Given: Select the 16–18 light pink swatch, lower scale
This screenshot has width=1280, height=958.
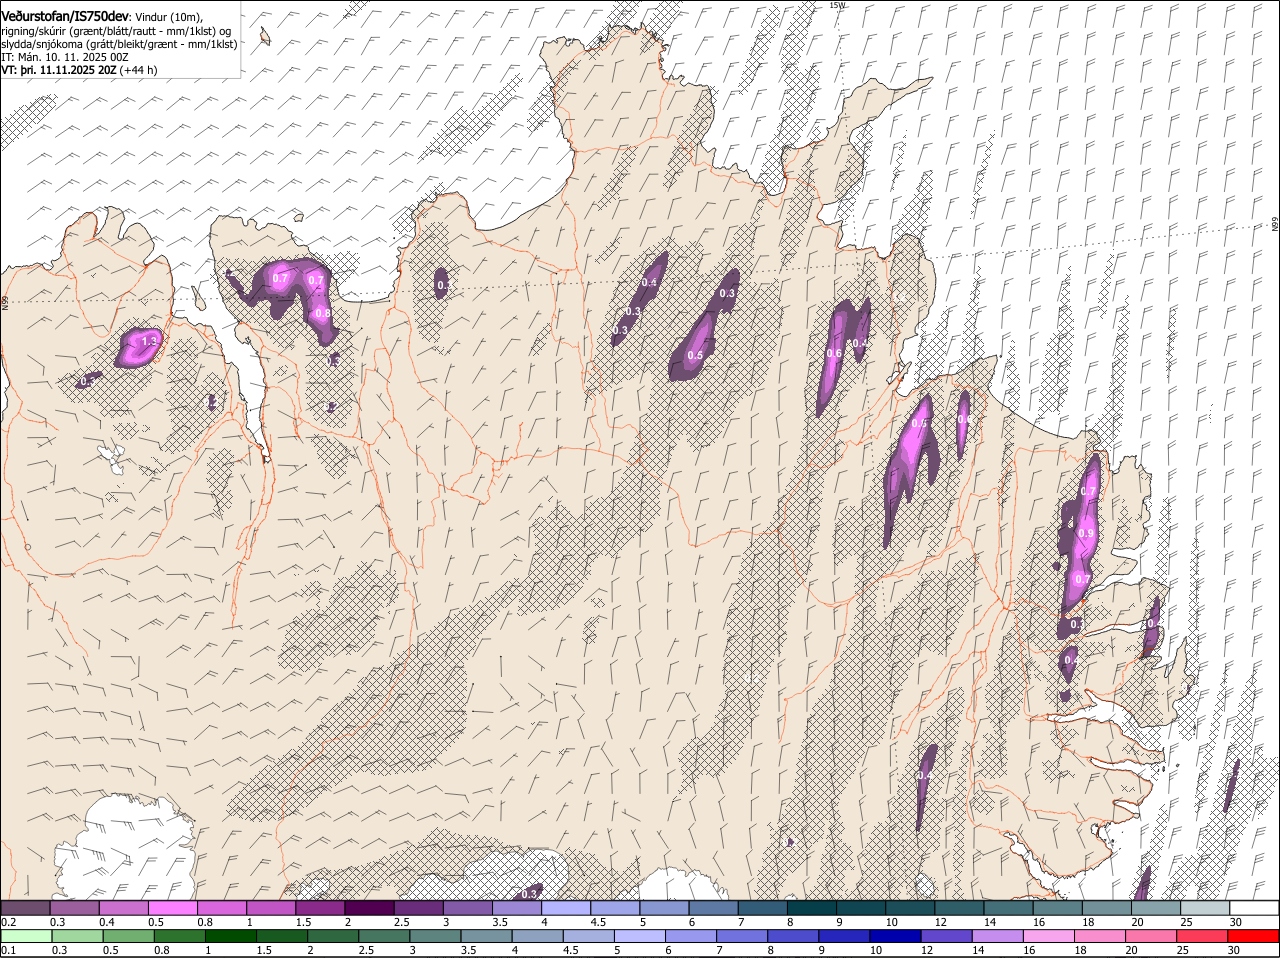Looking at the screenshot, I should 1049,936.
